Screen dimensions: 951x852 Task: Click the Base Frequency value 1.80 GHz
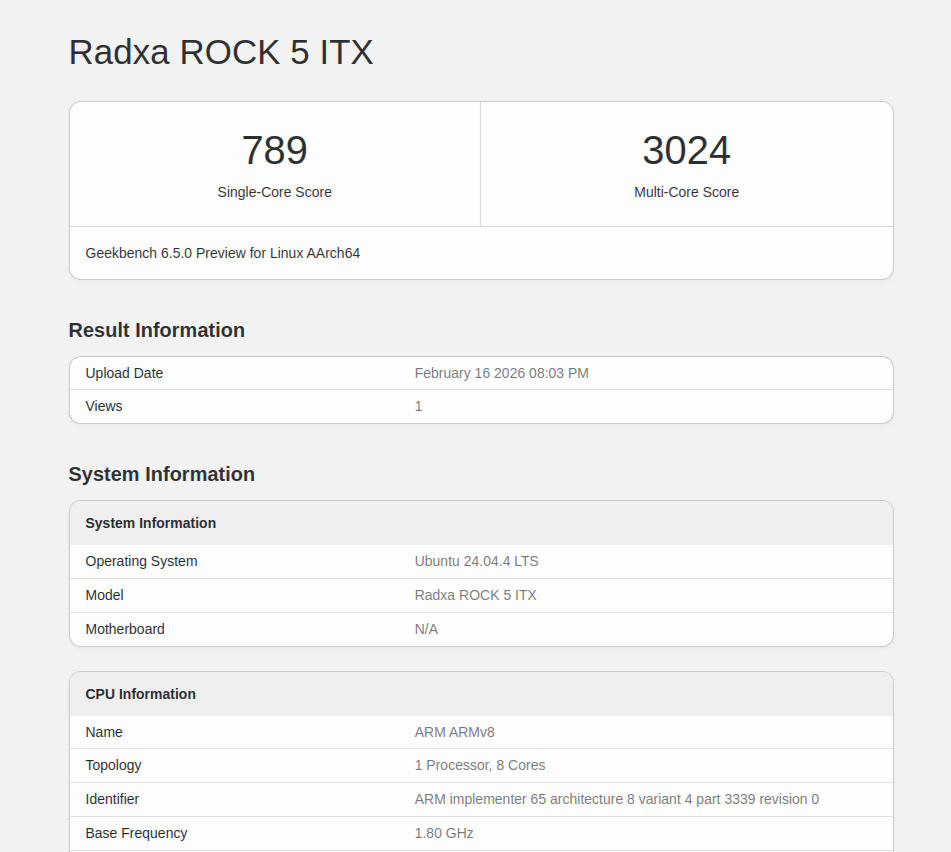point(444,833)
